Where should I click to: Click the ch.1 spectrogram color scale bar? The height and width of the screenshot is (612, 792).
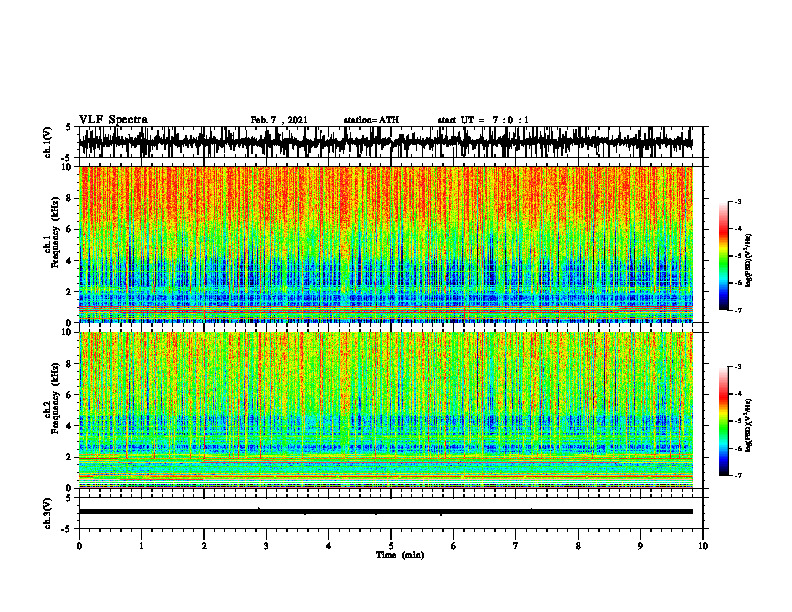(x=723, y=256)
